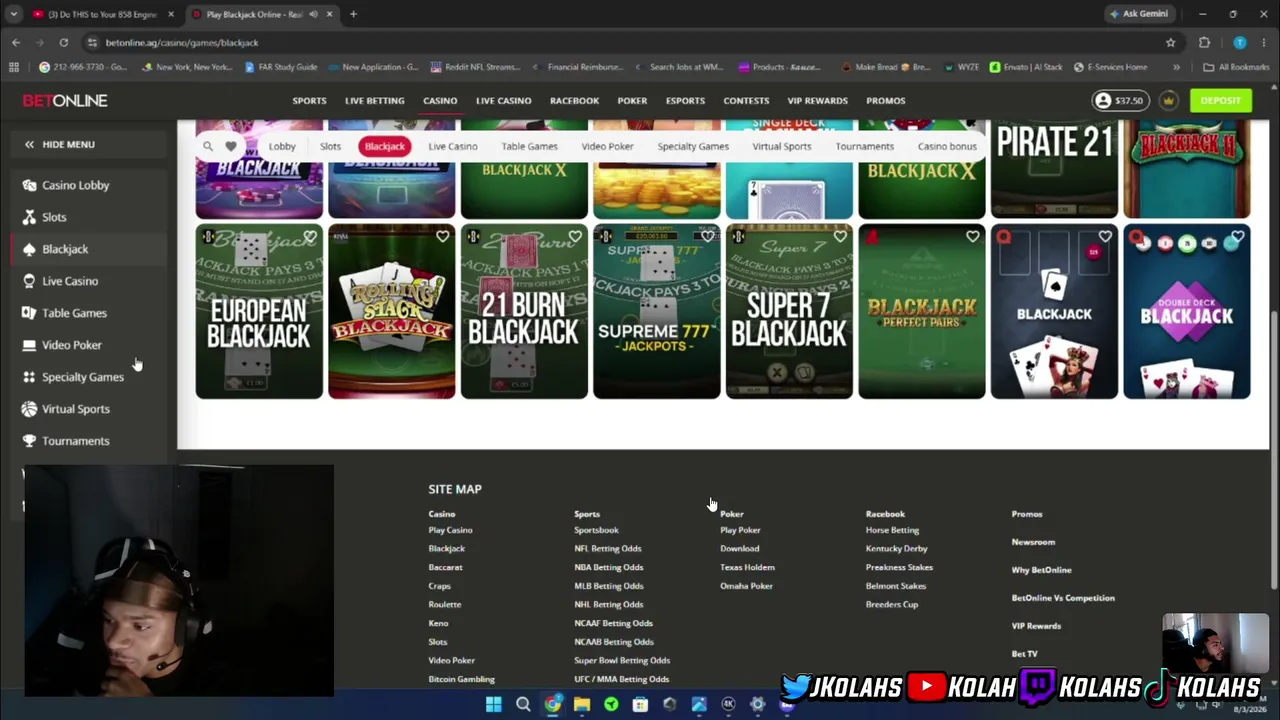Open the Casino Lobby icon in sidebar
The height and width of the screenshot is (720, 1280).
pos(29,185)
